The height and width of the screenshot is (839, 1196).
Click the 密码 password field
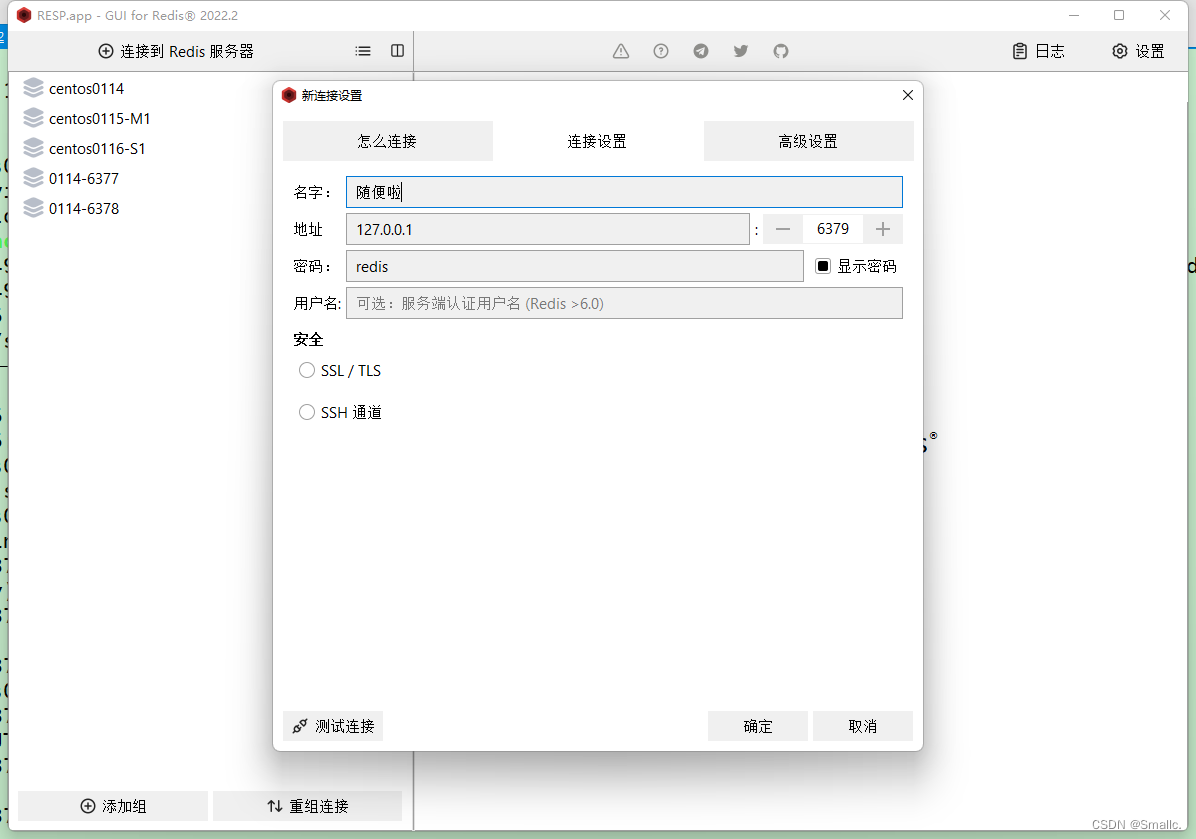[574, 267]
